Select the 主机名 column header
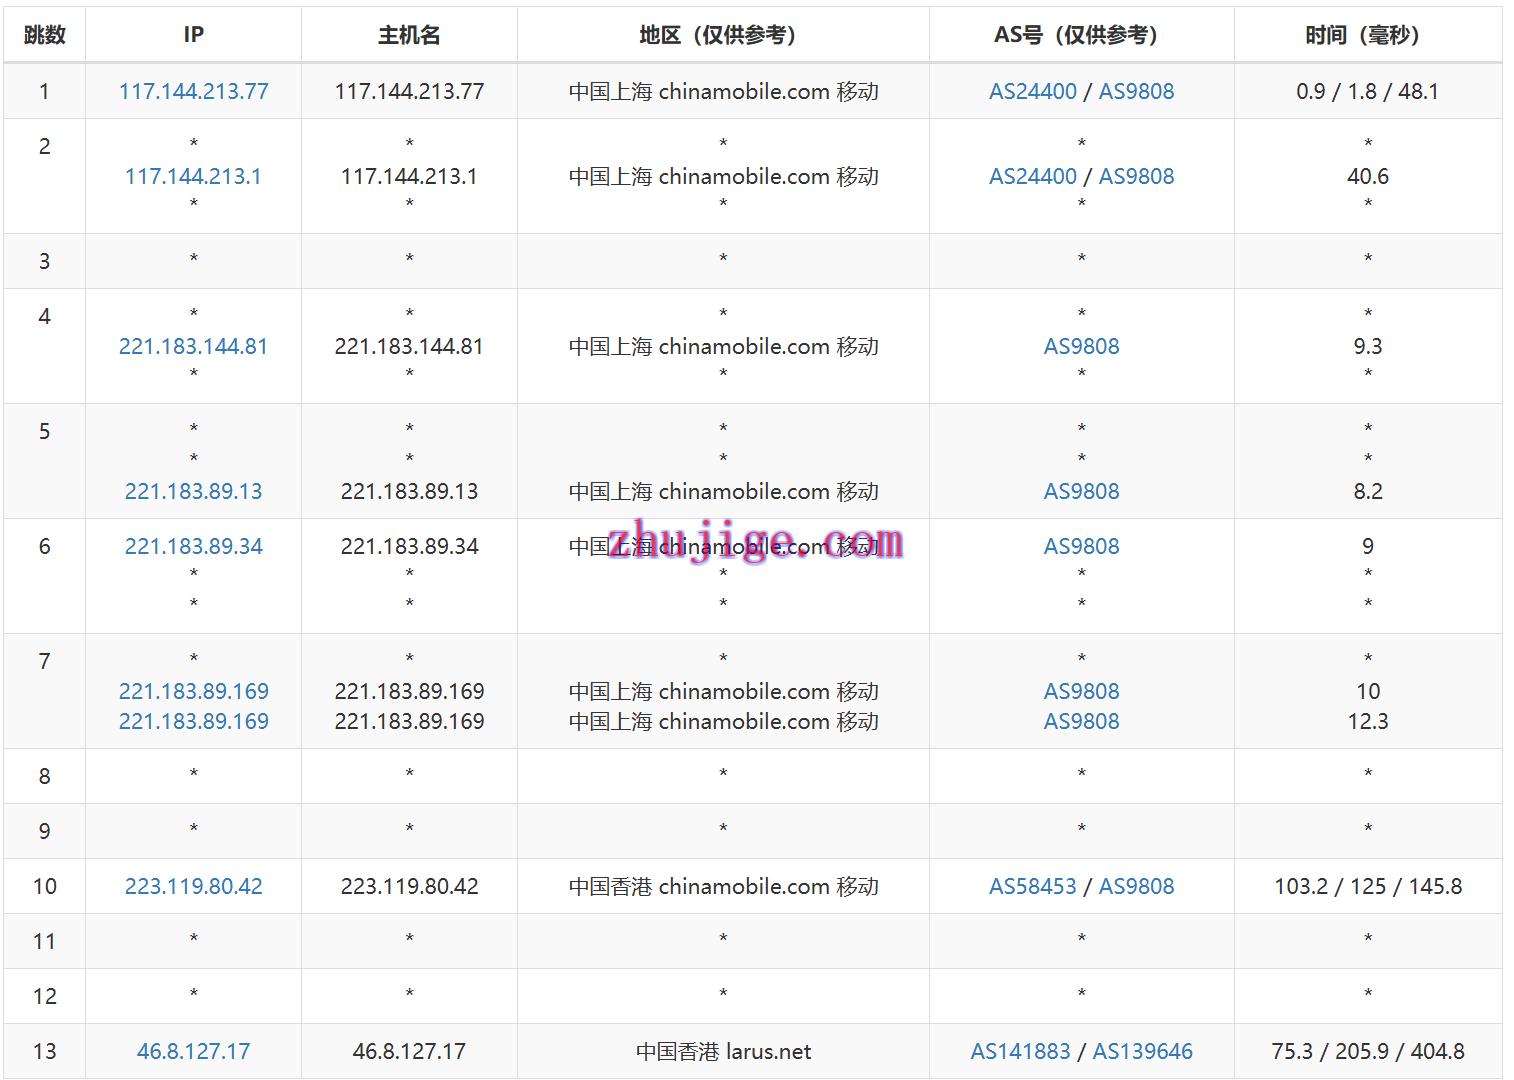Image resolution: width=1514 pixels, height=1080 pixels. [409, 35]
